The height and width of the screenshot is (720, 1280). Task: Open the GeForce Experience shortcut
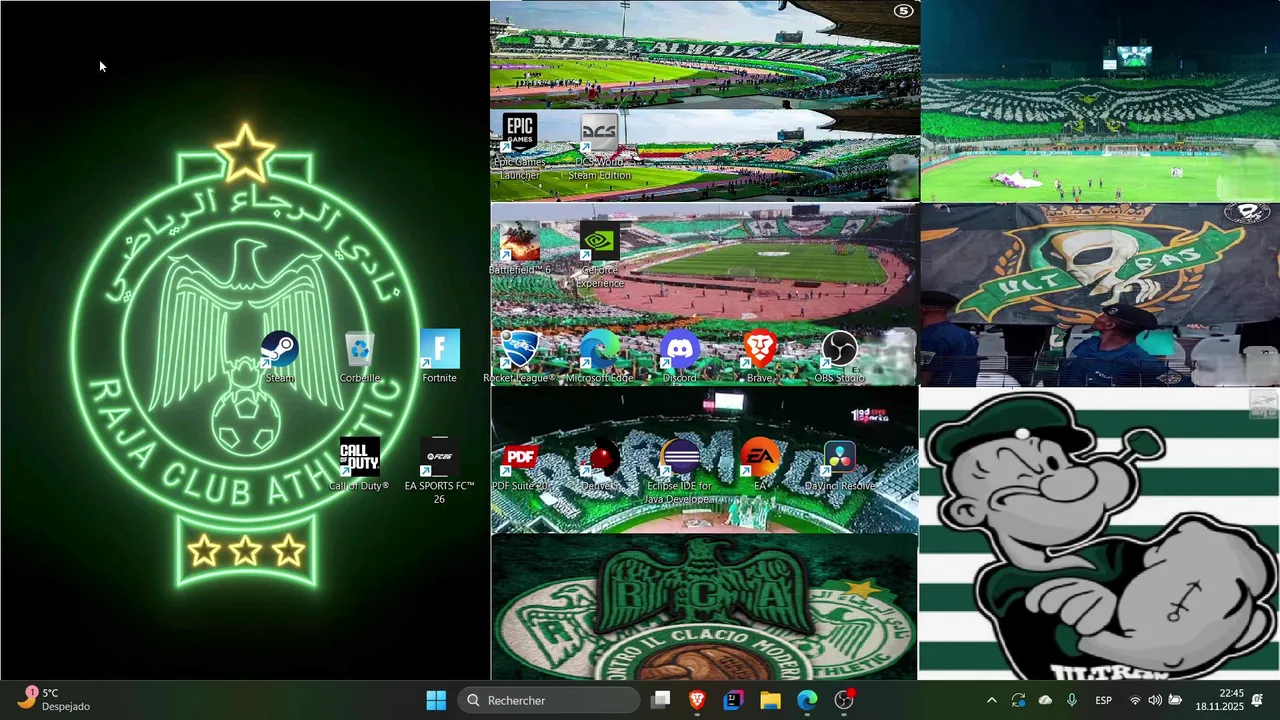(599, 255)
